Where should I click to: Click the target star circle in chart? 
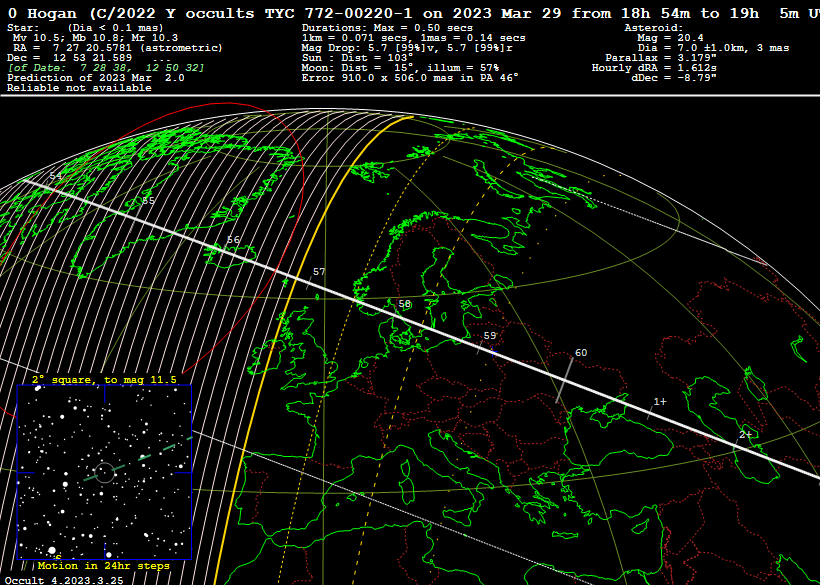105,473
